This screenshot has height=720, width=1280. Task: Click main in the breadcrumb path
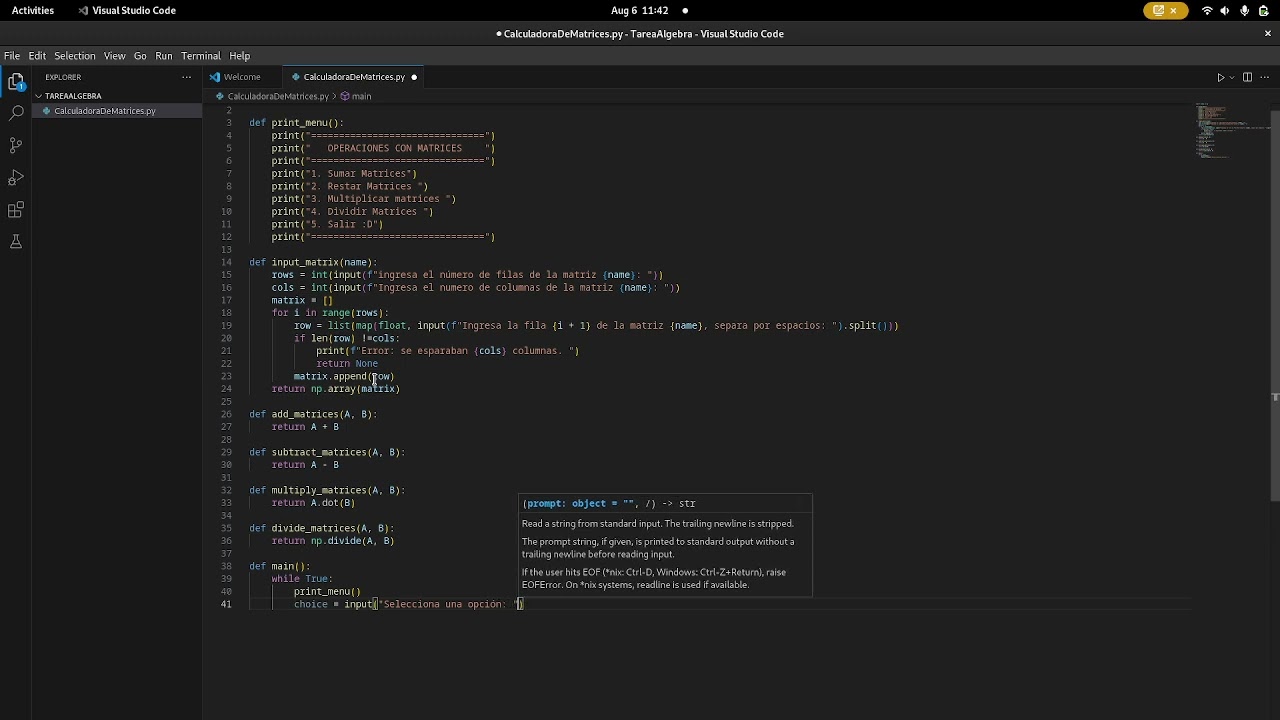361,96
